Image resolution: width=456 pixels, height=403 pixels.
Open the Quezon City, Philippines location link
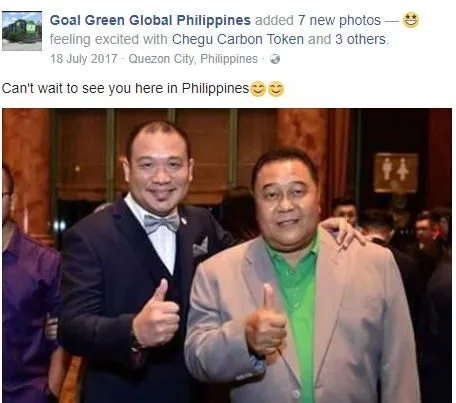pyautogui.click(x=193, y=59)
